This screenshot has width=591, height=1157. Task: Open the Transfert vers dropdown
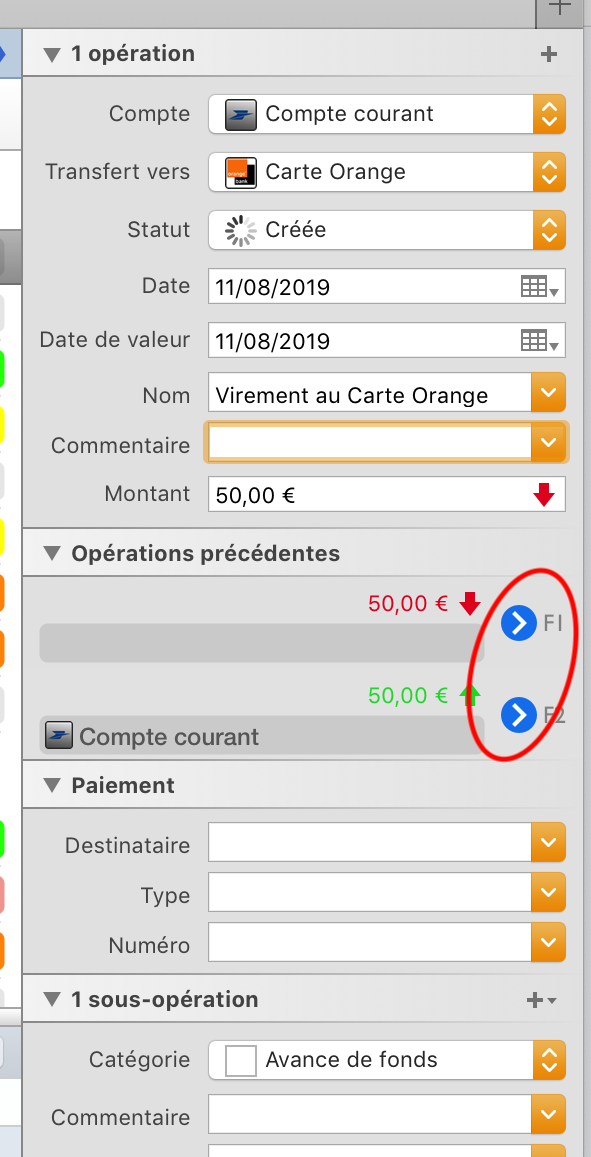click(x=549, y=172)
